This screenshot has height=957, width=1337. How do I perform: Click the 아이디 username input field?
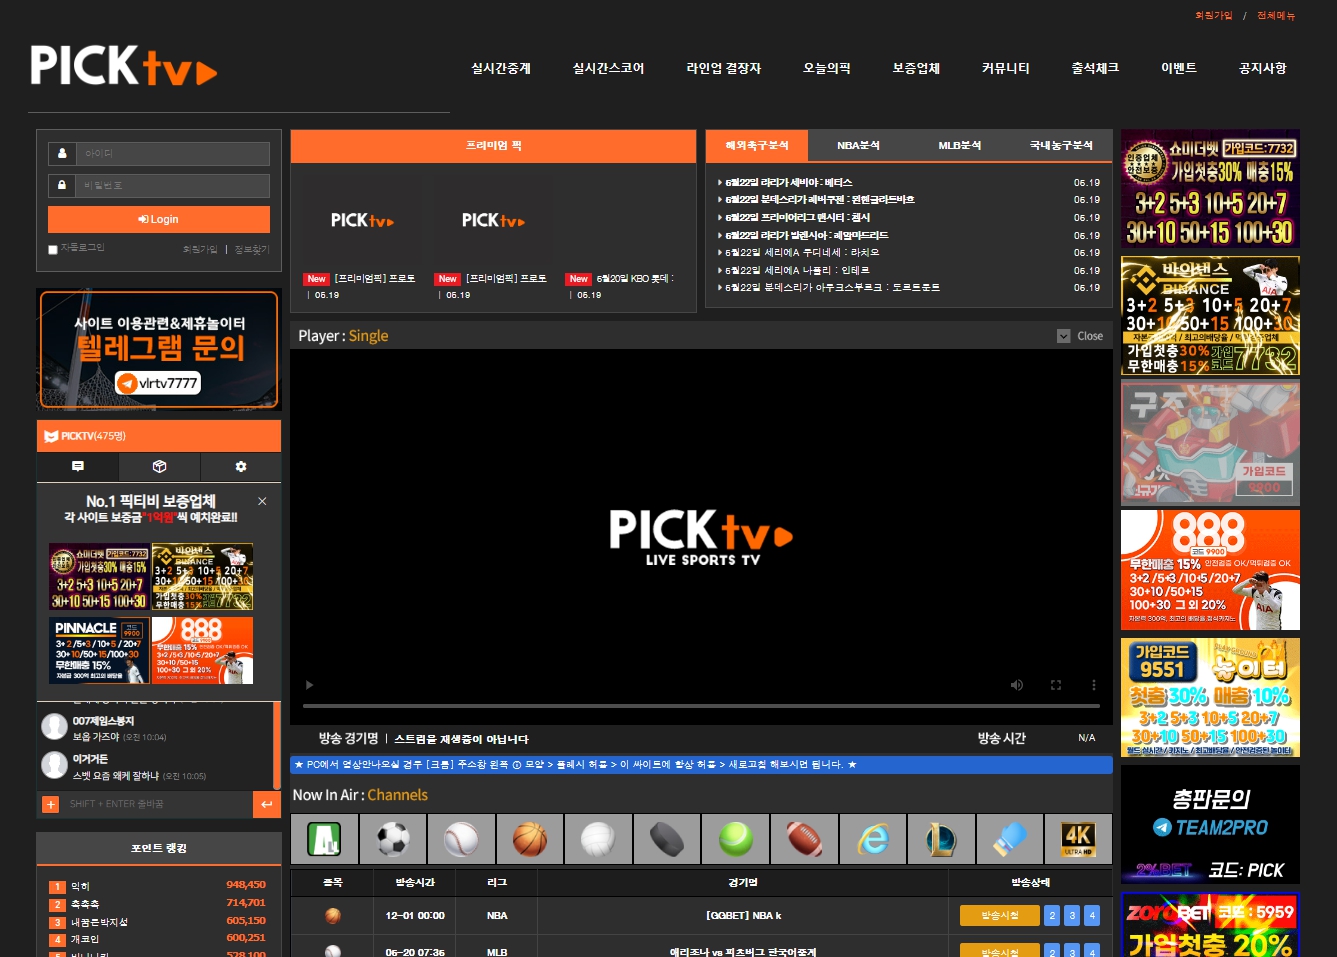[172, 153]
